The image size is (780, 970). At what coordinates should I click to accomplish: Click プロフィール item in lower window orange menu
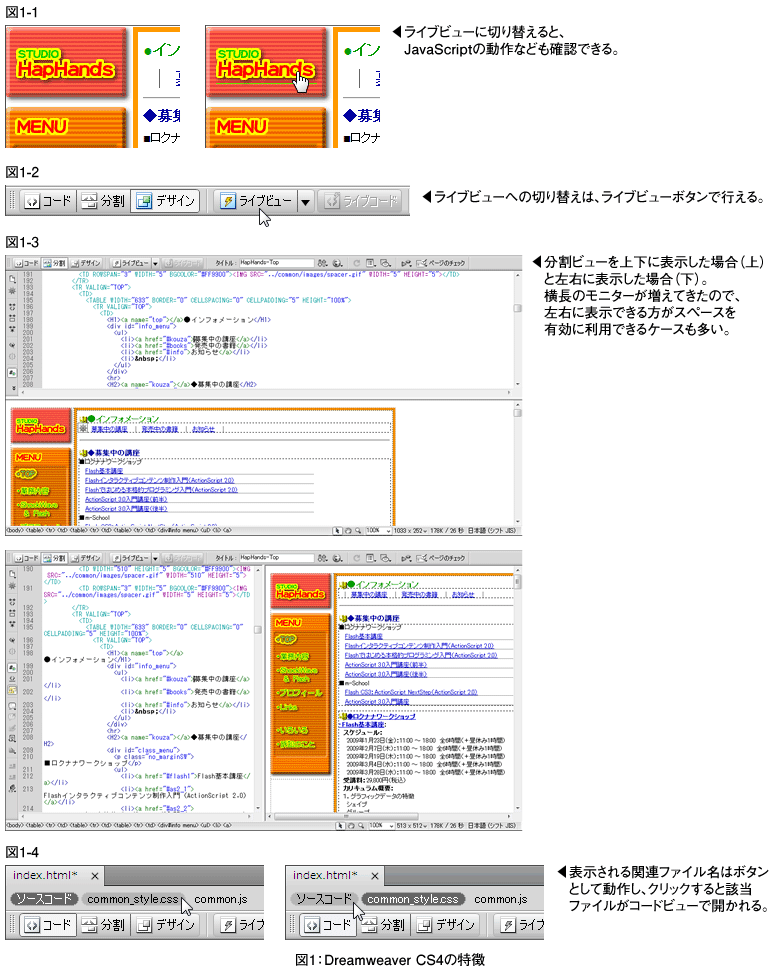299,693
